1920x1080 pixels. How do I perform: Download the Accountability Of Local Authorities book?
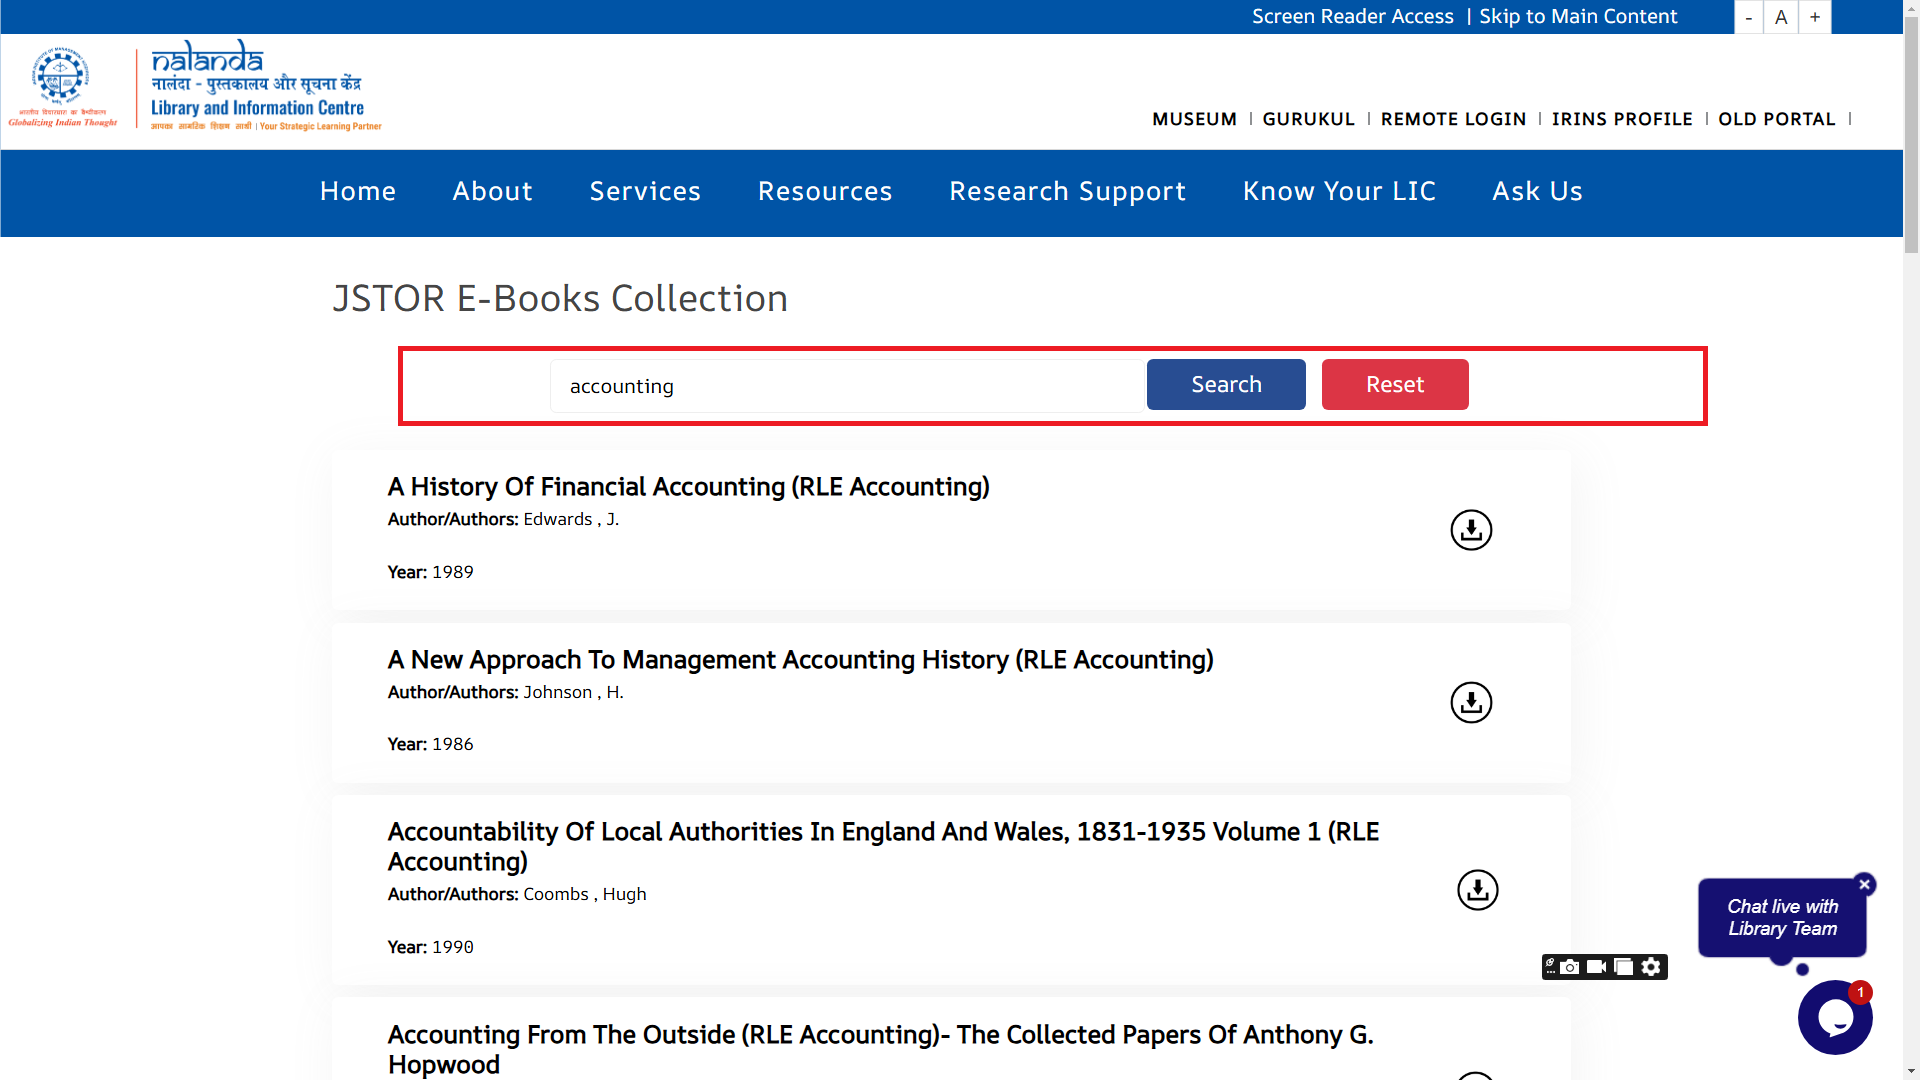coord(1477,890)
